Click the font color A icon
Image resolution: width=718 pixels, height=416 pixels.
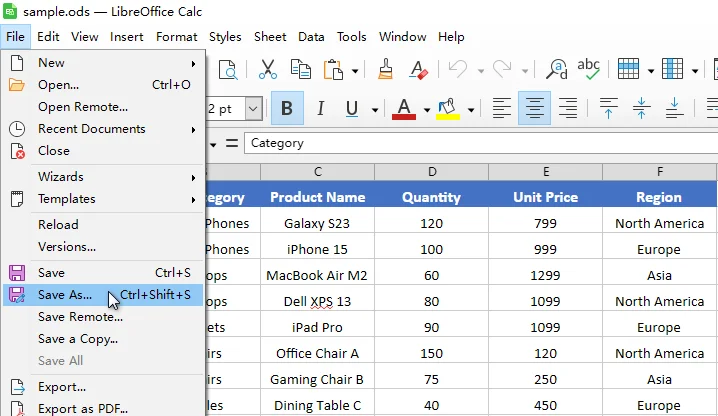coord(404,109)
